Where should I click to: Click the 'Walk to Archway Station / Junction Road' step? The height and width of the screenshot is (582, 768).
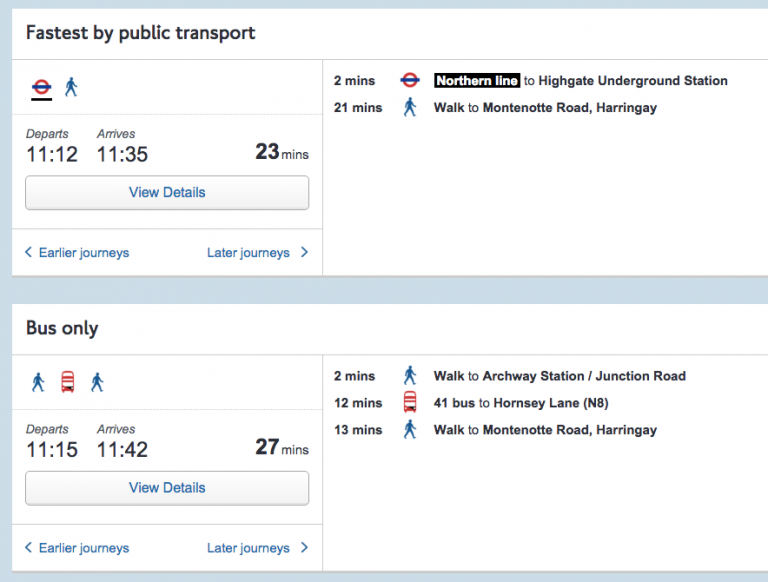tap(559, 376)
